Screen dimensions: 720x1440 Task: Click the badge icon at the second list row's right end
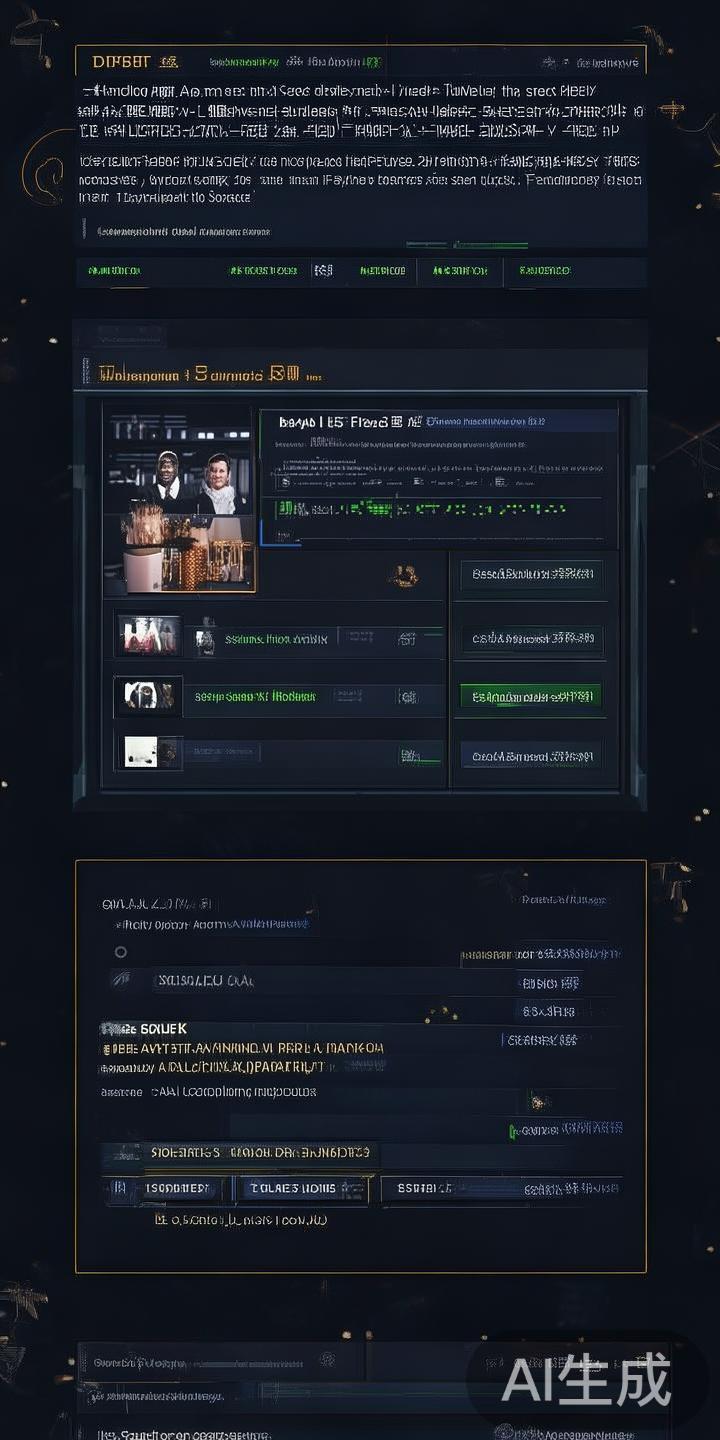(407, 696)
